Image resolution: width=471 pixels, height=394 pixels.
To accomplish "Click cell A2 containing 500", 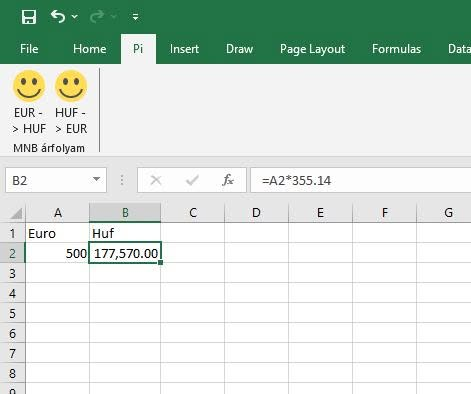I will [x=57, y=253].
